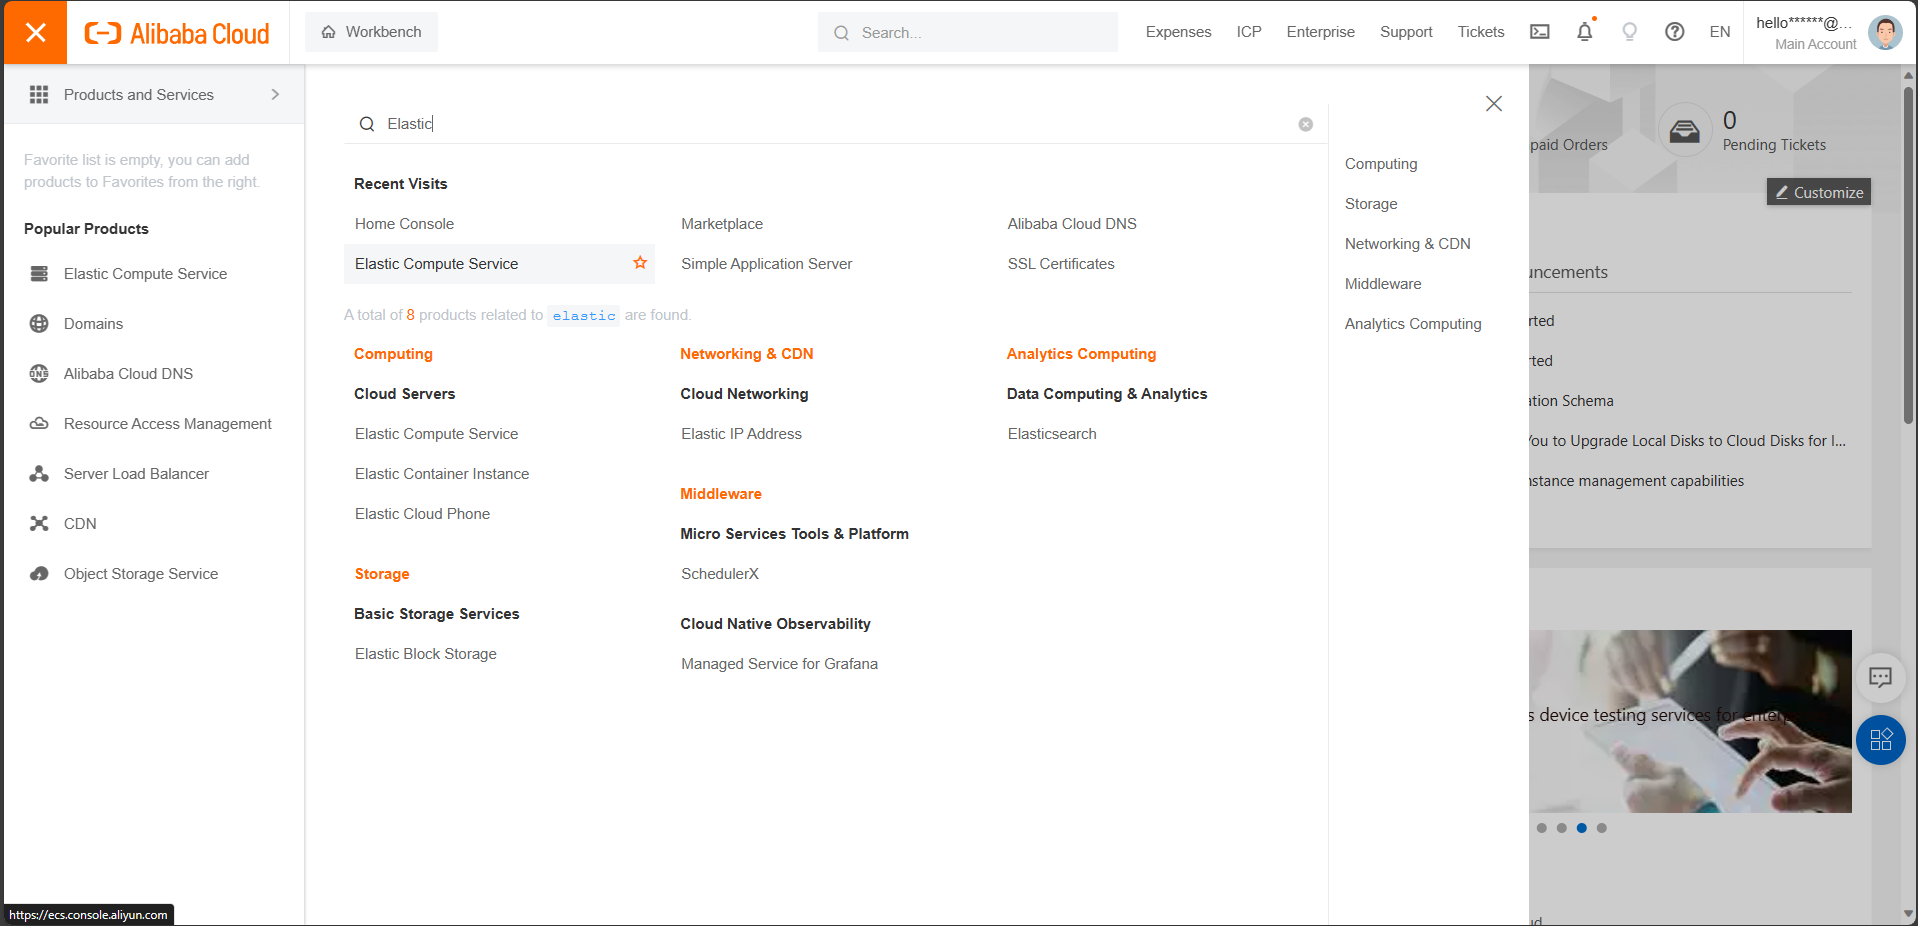Open Elasticsearch product
The height and width of the screenshot is (926, 1918).
[x=1052, y=434]
